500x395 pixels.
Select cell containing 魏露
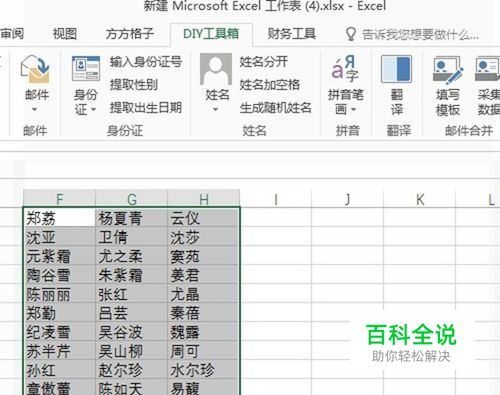[x=203, y=332]
